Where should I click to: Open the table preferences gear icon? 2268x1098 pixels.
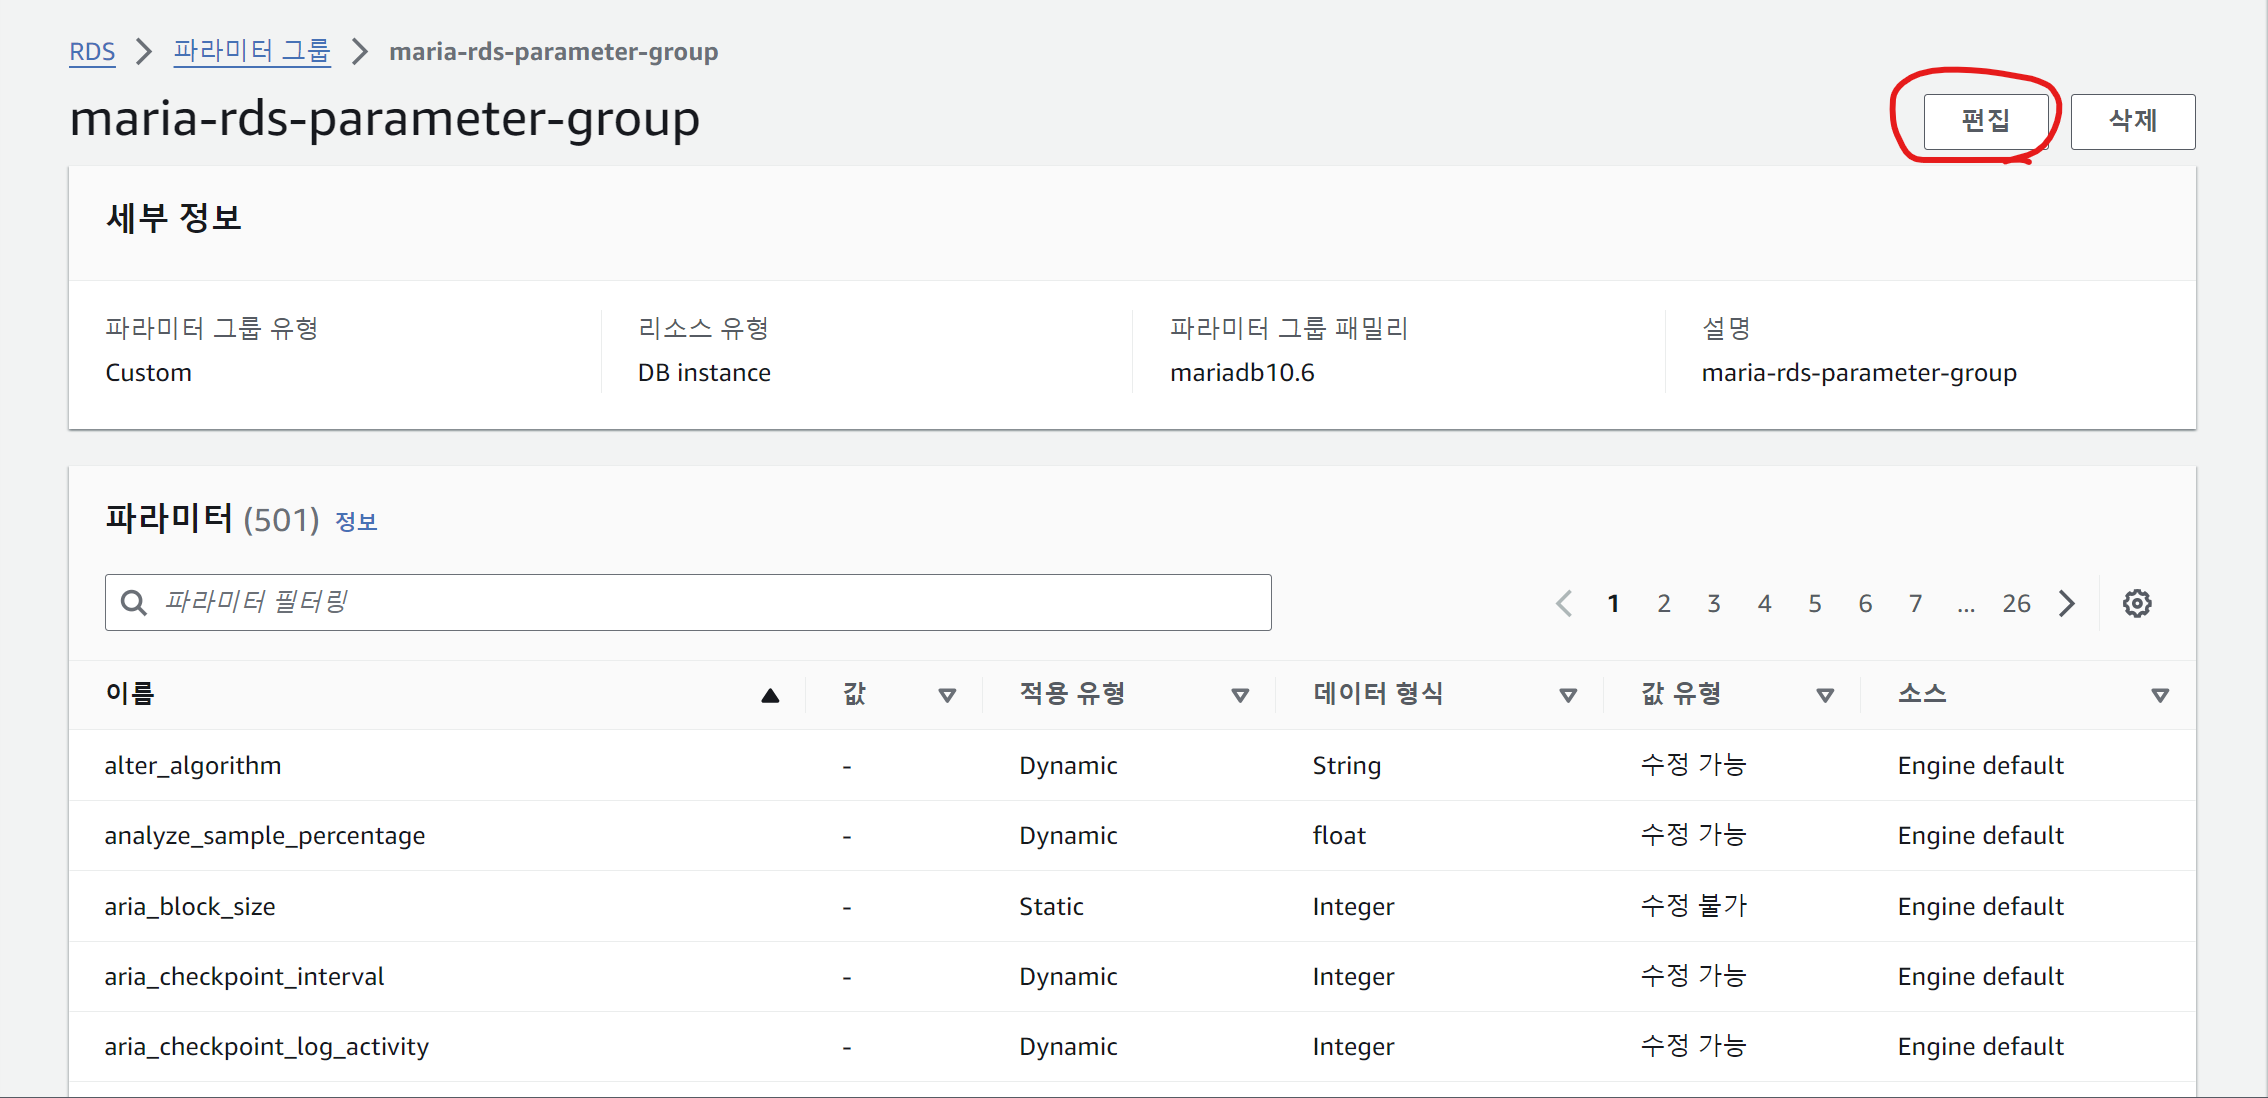tap(2137, 603)
